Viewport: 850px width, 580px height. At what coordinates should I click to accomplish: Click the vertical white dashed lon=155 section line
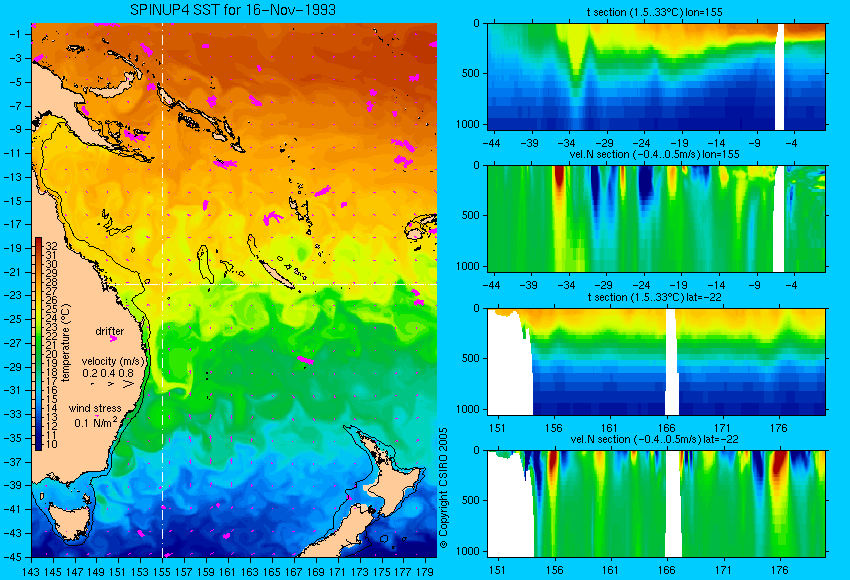(162, 290)
